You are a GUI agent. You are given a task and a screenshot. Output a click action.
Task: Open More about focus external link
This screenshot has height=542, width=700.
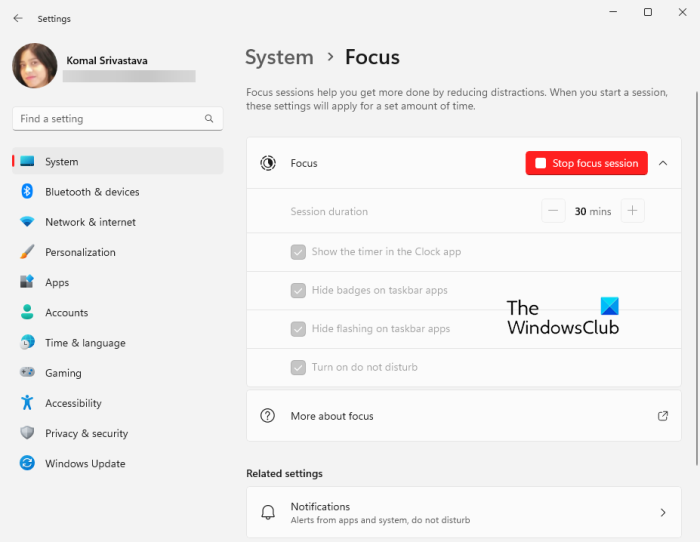(662, 416)
